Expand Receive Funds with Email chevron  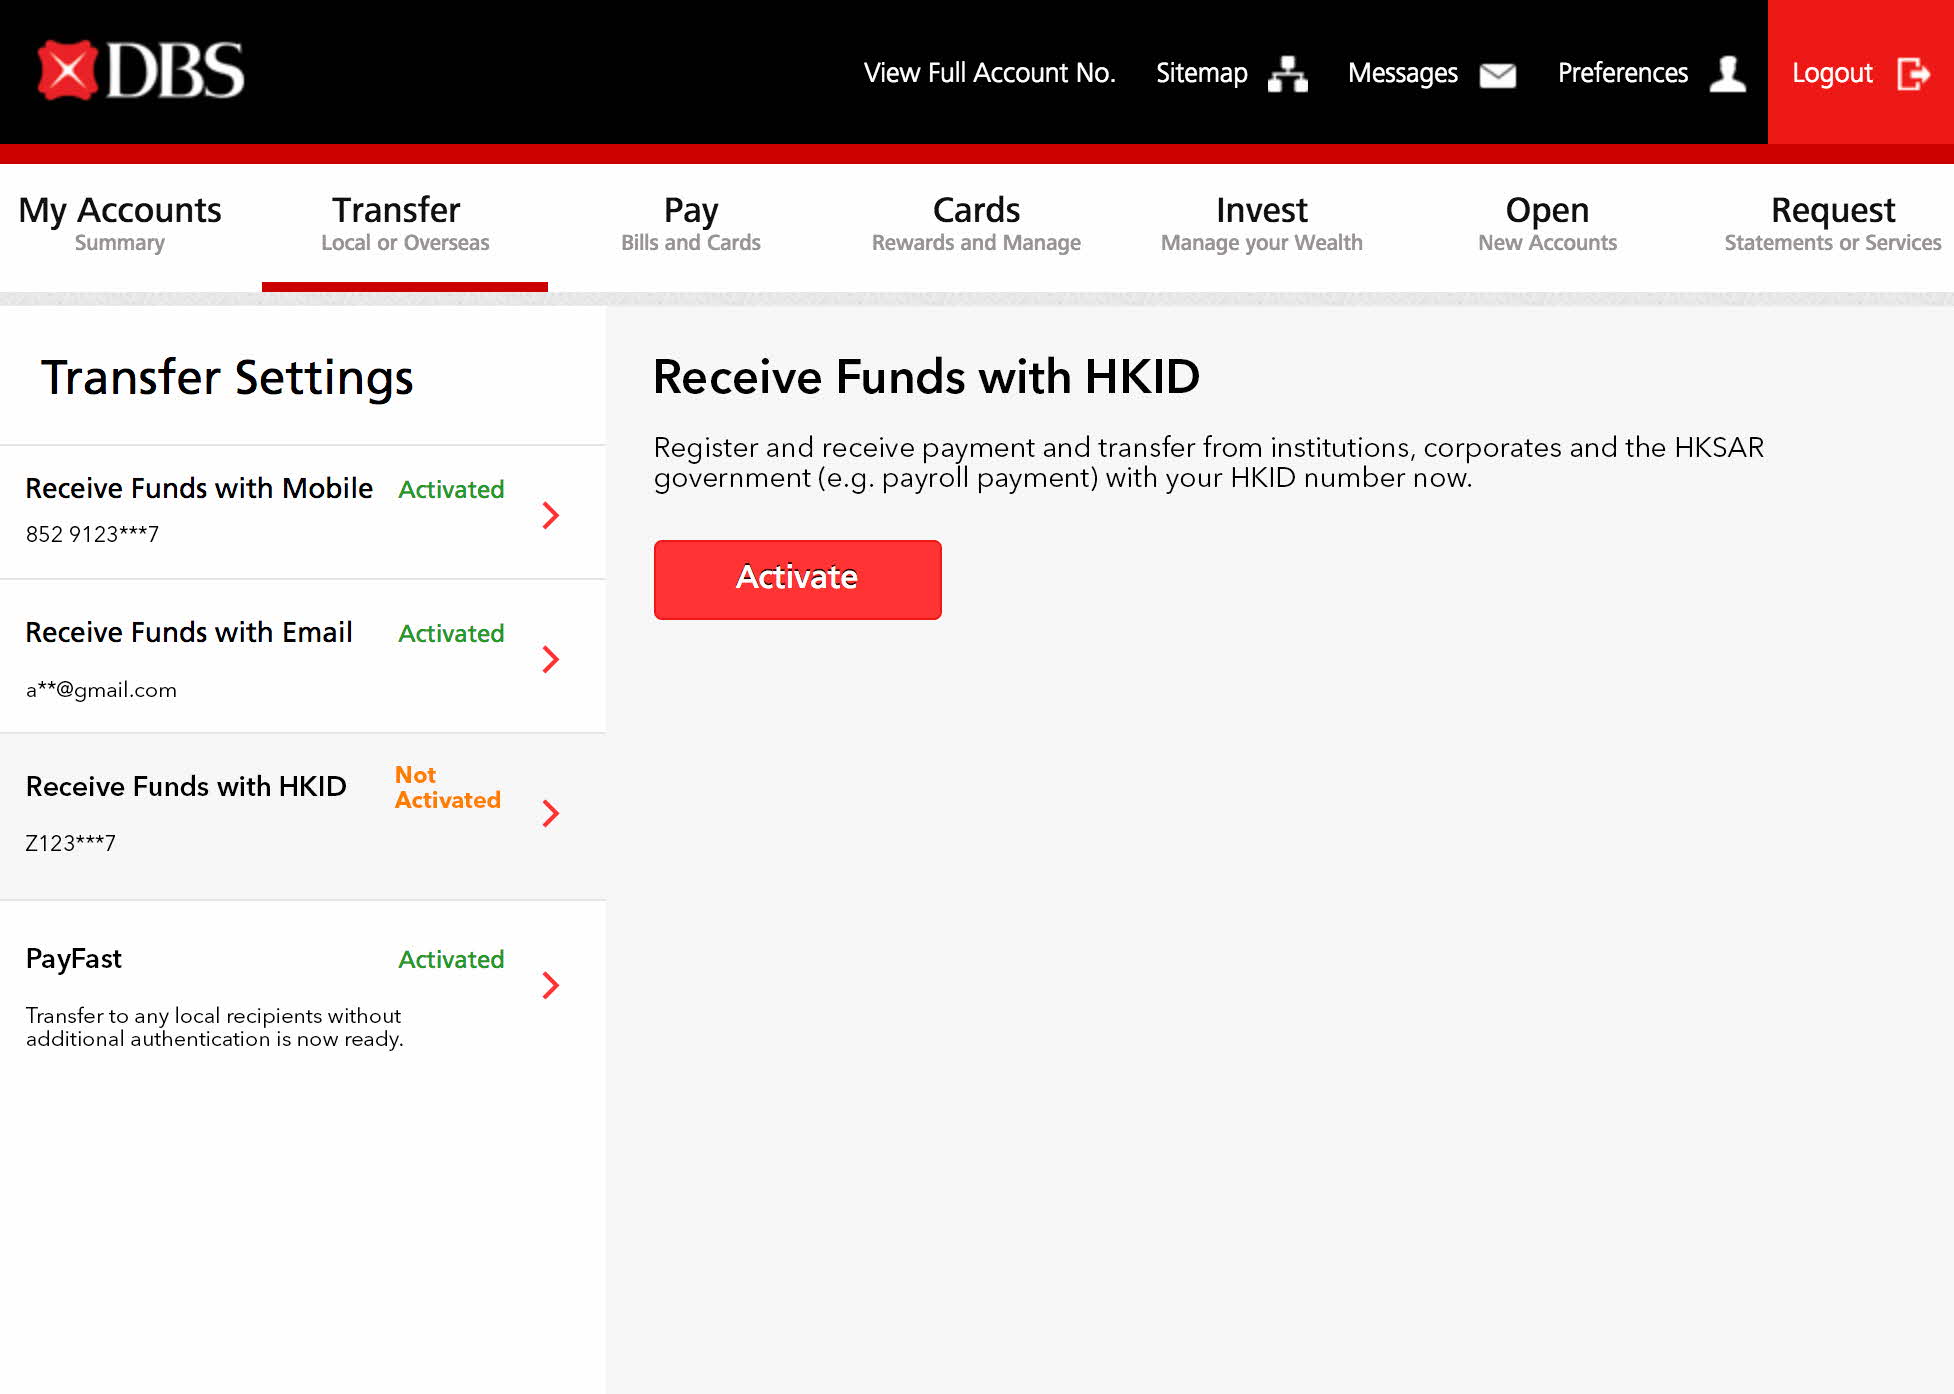tap(550, 659)
